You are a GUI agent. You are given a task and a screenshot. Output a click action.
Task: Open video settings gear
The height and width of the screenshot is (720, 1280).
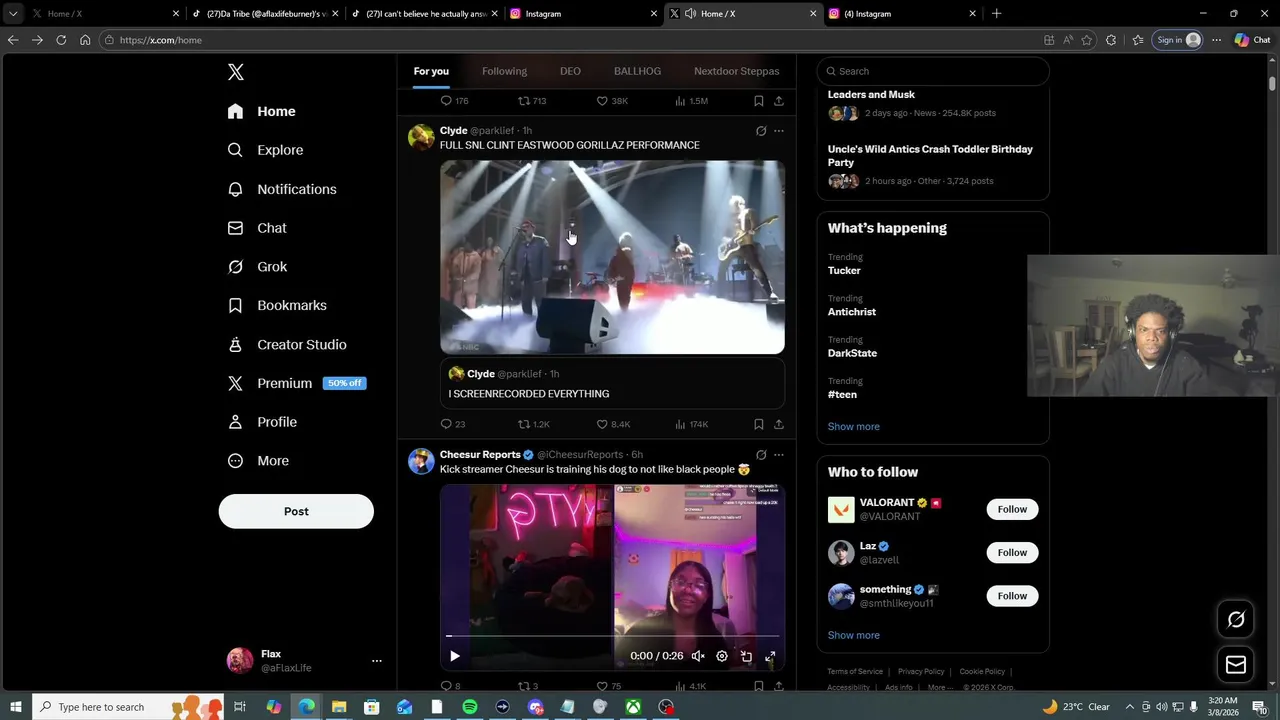click(722, 656)
